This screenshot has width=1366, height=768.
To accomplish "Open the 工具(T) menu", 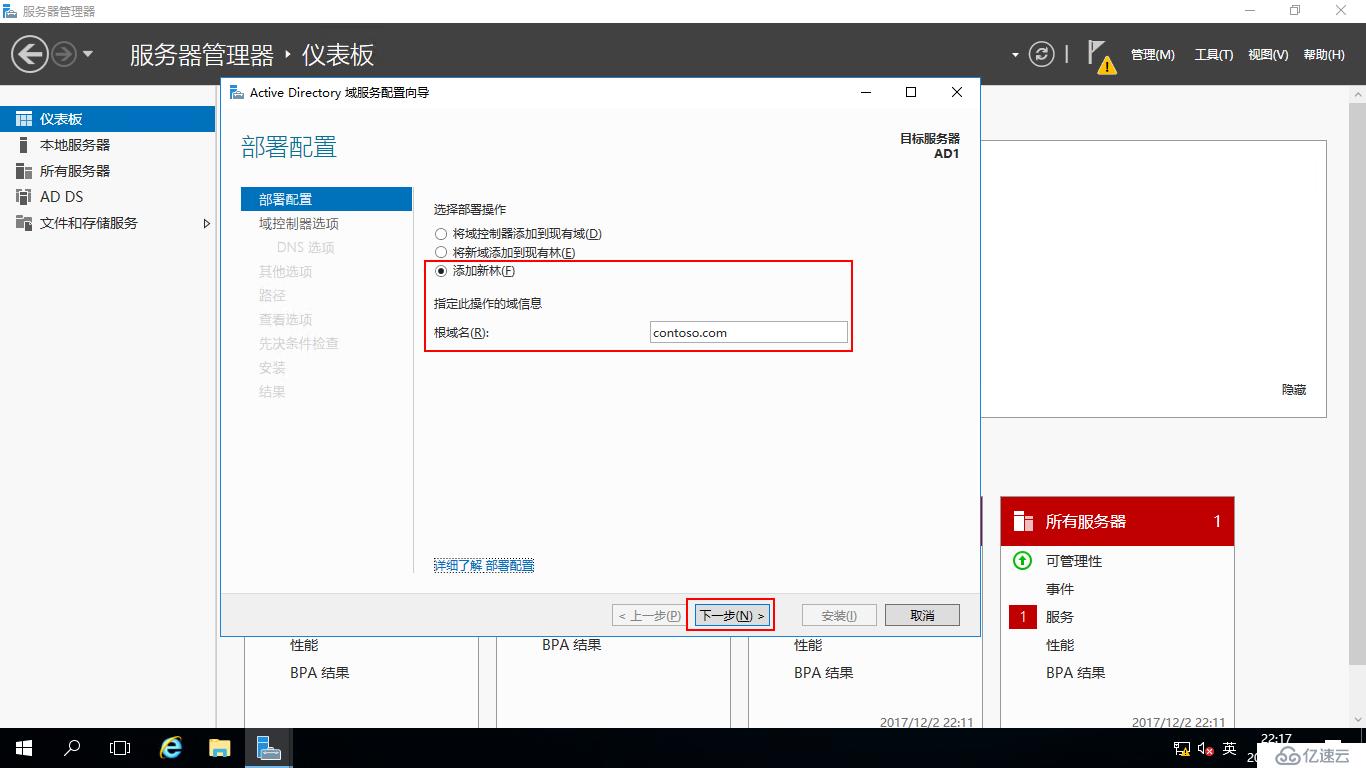I will (x=1213, y=55).
